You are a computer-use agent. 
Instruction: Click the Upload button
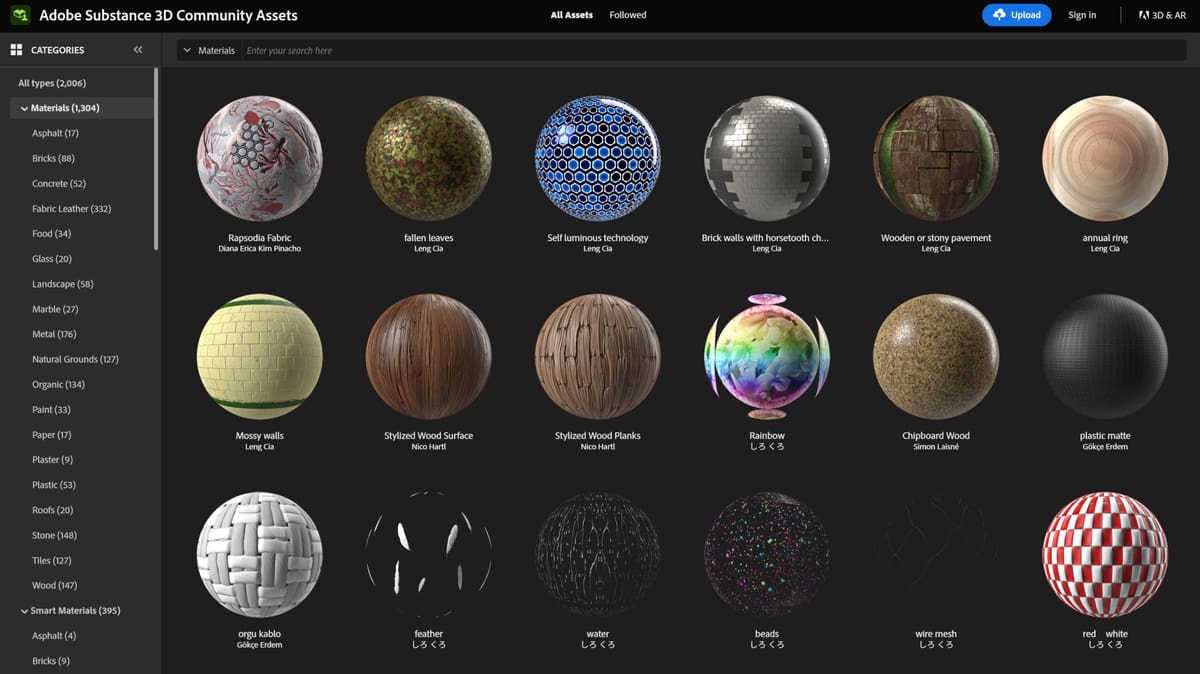1016,15
